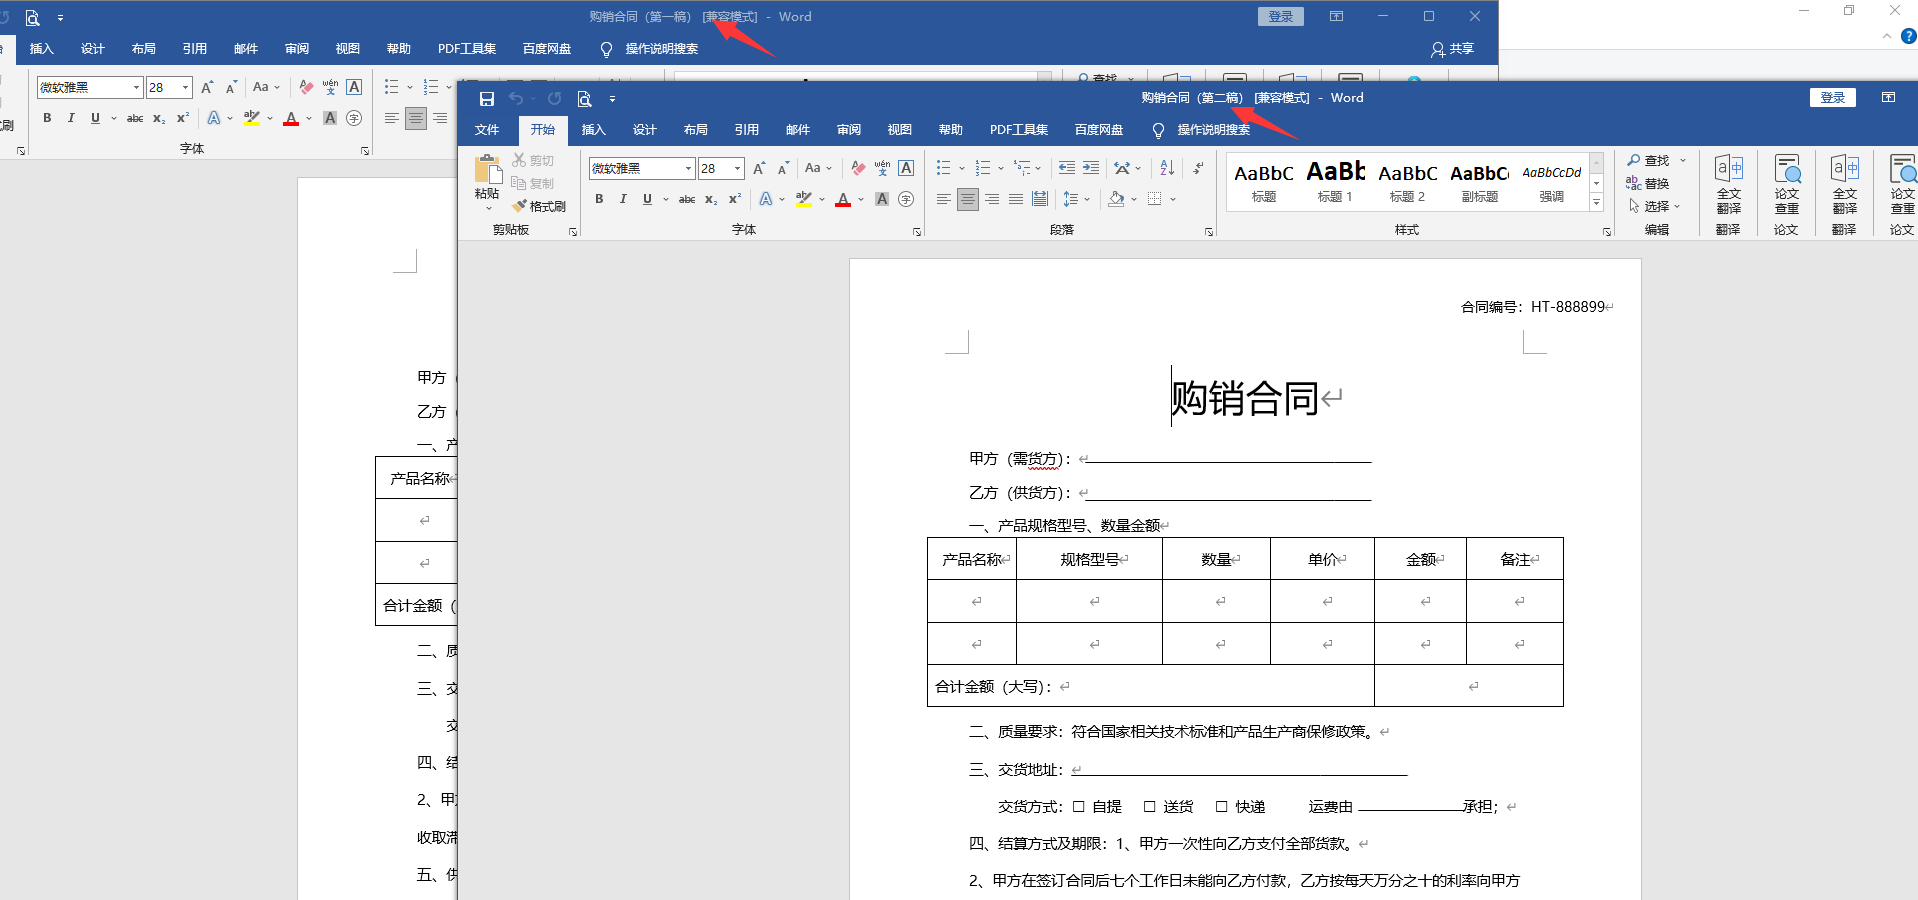Check the 自提 delivery checkbox
Image resolution: width=1918 pixels, height=900 pixels.
tap(1079, 806)
